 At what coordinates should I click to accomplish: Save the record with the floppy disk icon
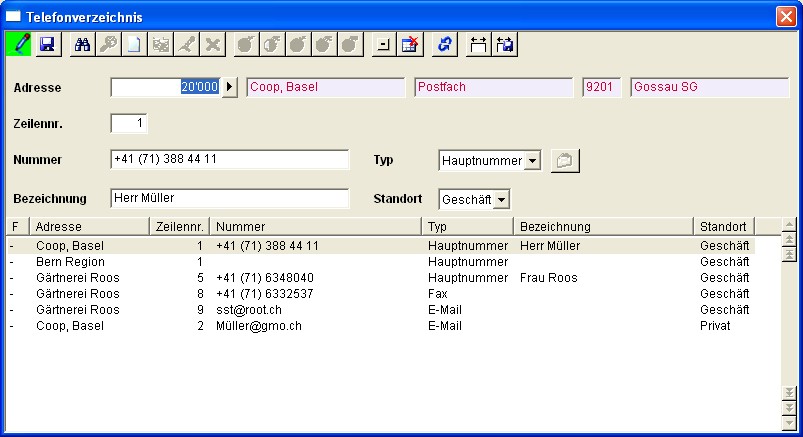pyautogui.click(x=48, y=44)
